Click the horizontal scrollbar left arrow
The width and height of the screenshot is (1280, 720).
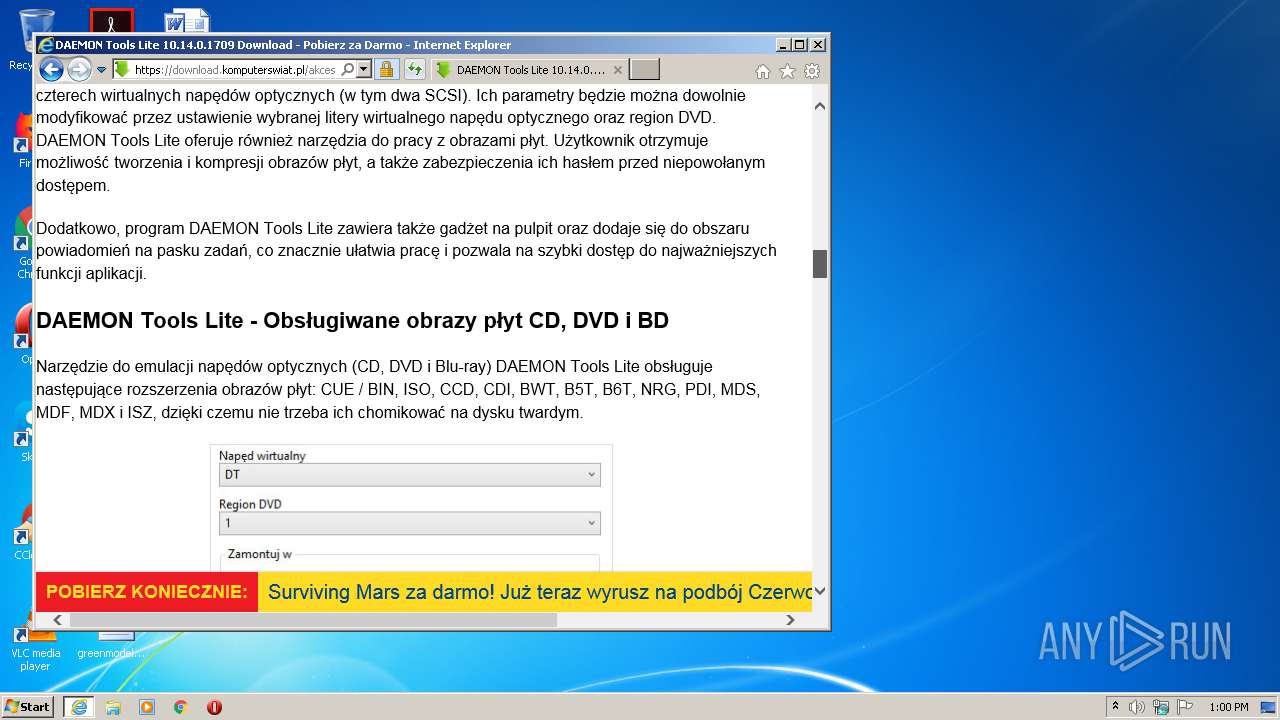point(57,620)
